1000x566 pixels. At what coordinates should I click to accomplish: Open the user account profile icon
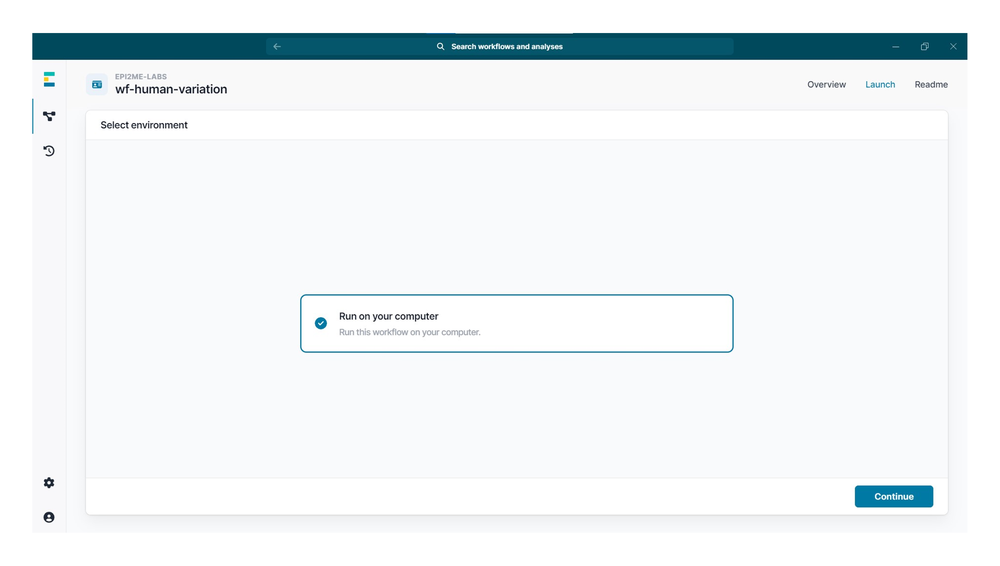[x=49, y=518]
